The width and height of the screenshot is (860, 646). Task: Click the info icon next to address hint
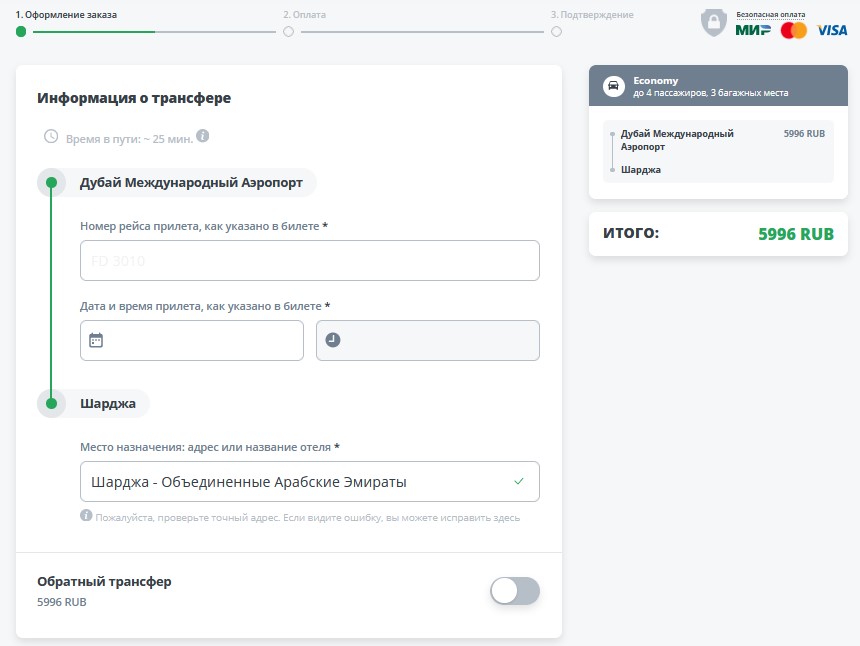pos(86,517)
